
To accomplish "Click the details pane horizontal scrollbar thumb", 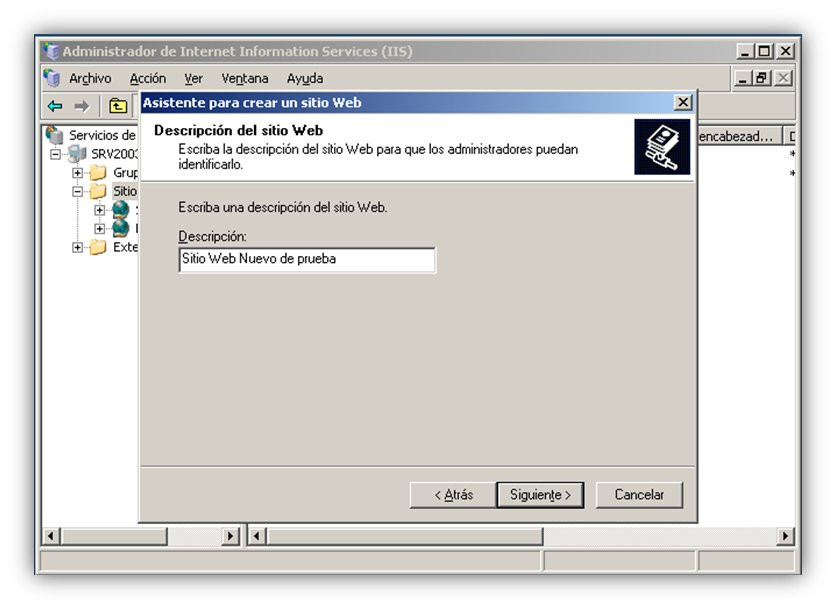I will tap(405, 536).
